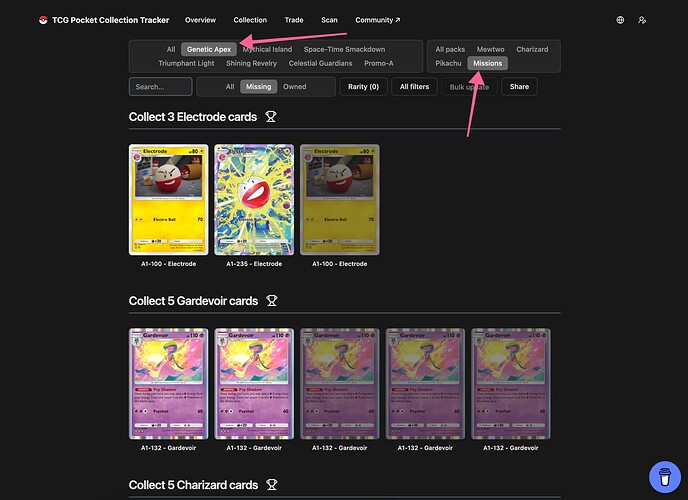Open the Rarity (0) dropdown
Screen dimensions: 688x500
(363, 87)
